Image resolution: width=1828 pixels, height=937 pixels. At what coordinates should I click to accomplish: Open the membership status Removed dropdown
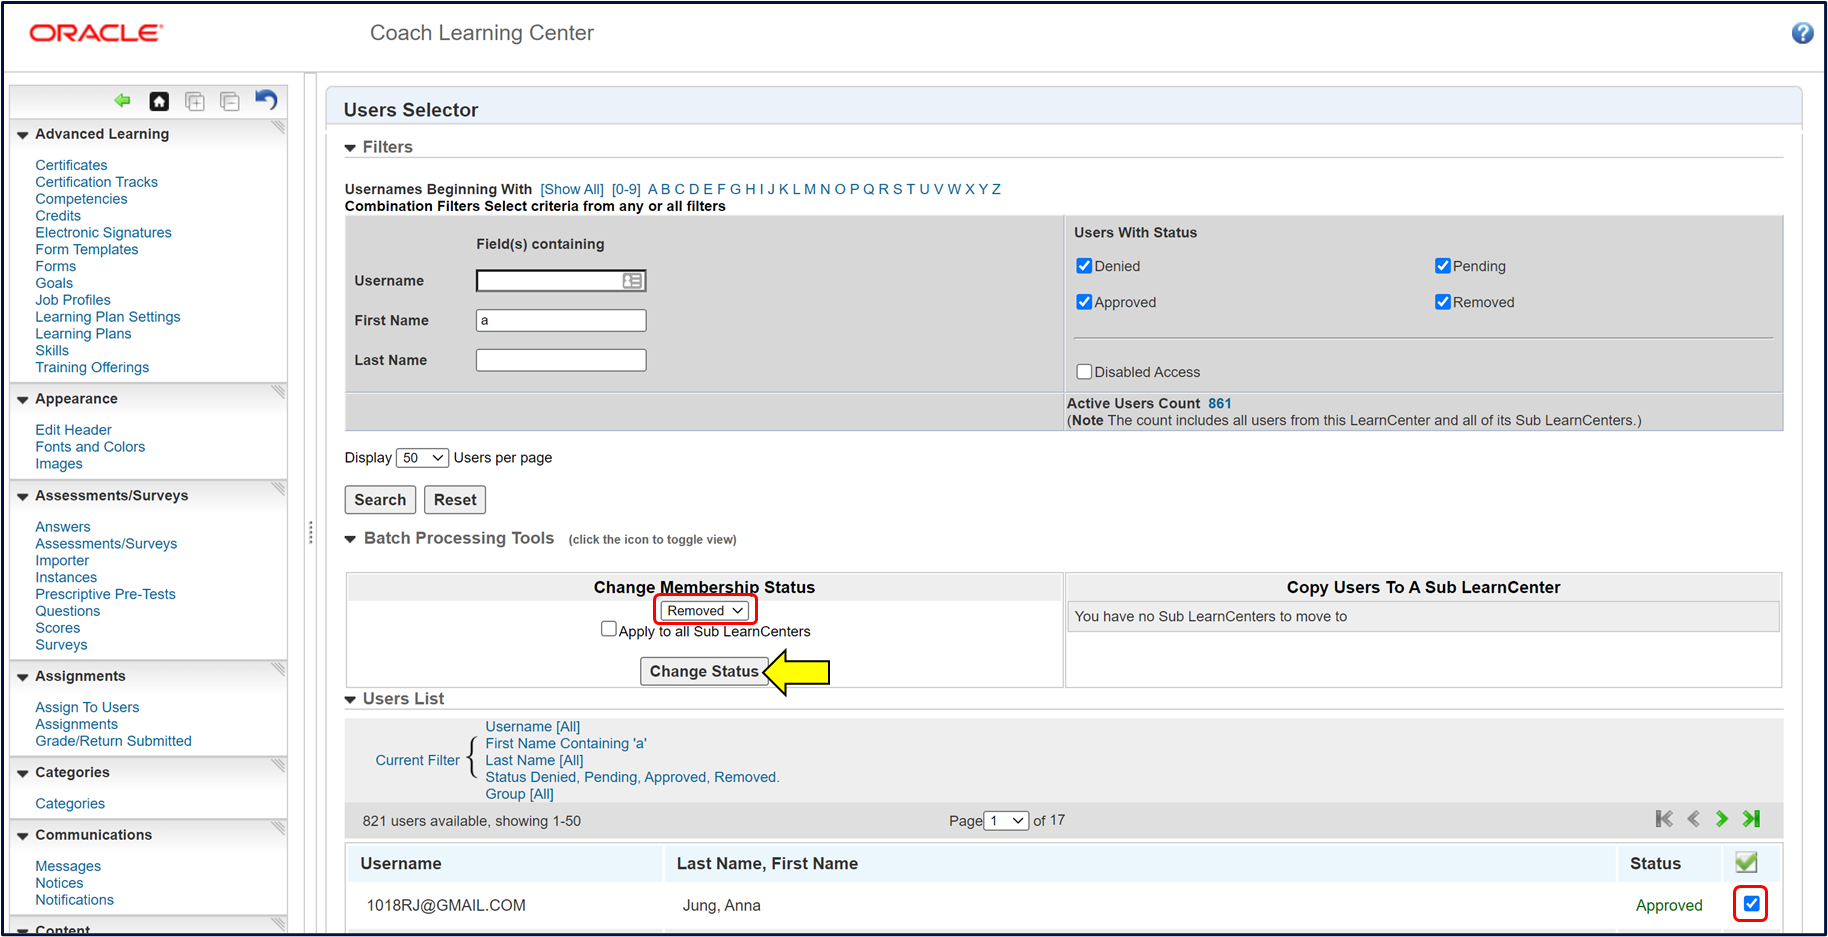point(706,611)
